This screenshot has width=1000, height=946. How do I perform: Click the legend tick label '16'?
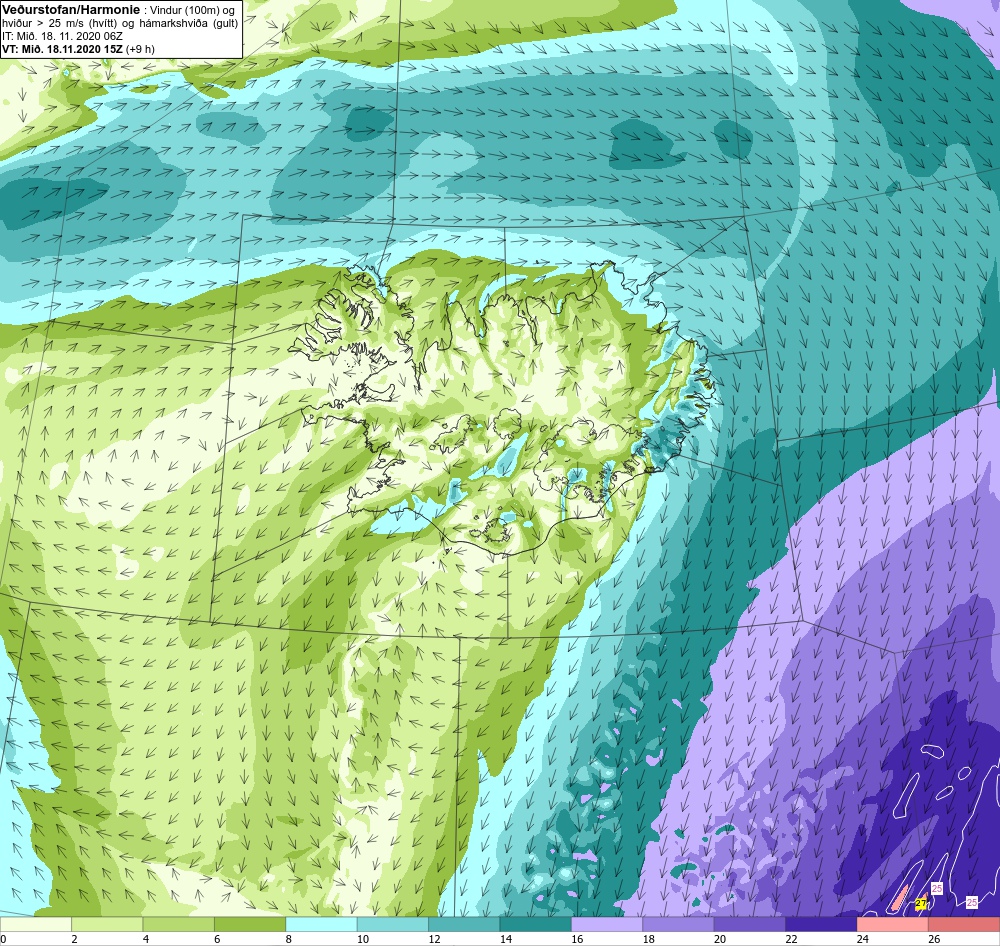click(577, 939)
